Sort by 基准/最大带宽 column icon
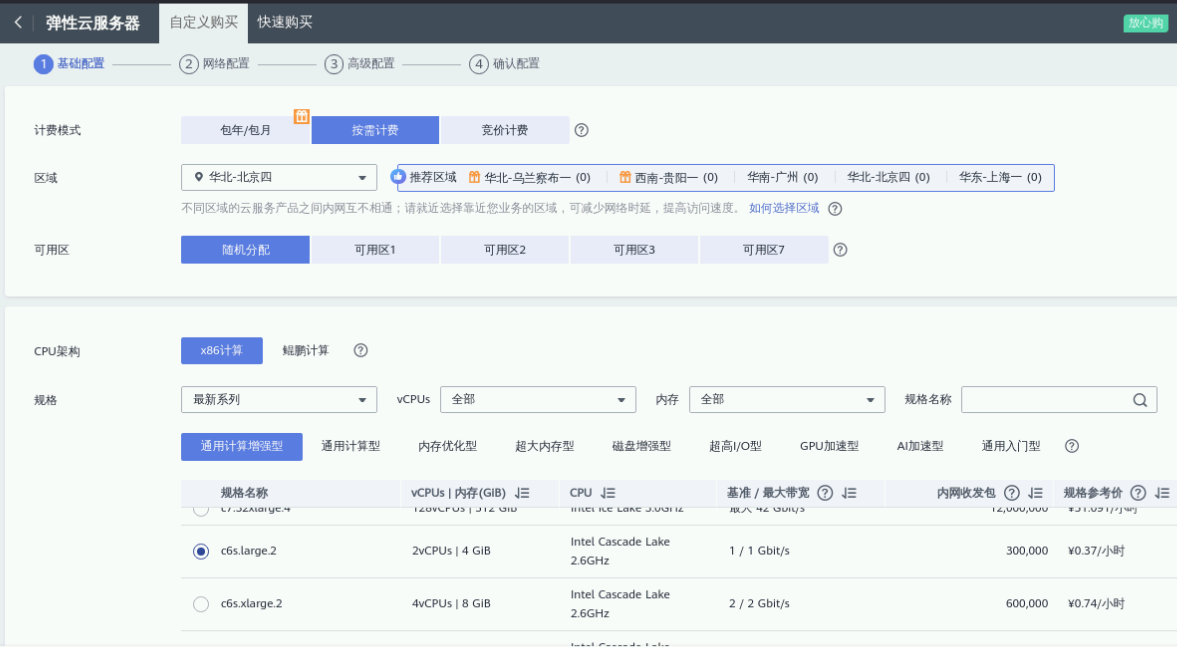The width and height of the screenshot is (1177, 647). [849, 493]
